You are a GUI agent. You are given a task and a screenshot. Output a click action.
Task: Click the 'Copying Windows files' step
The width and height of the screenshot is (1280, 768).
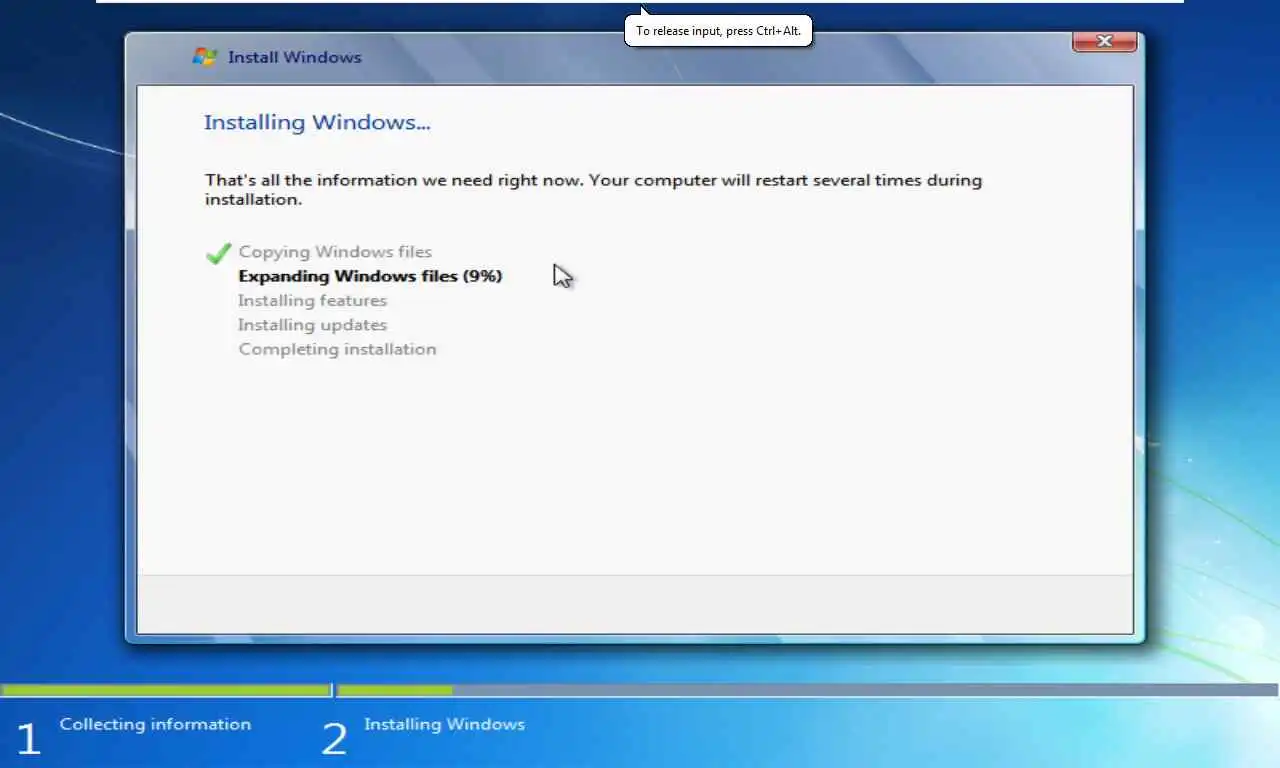click(x=335, y=252)
